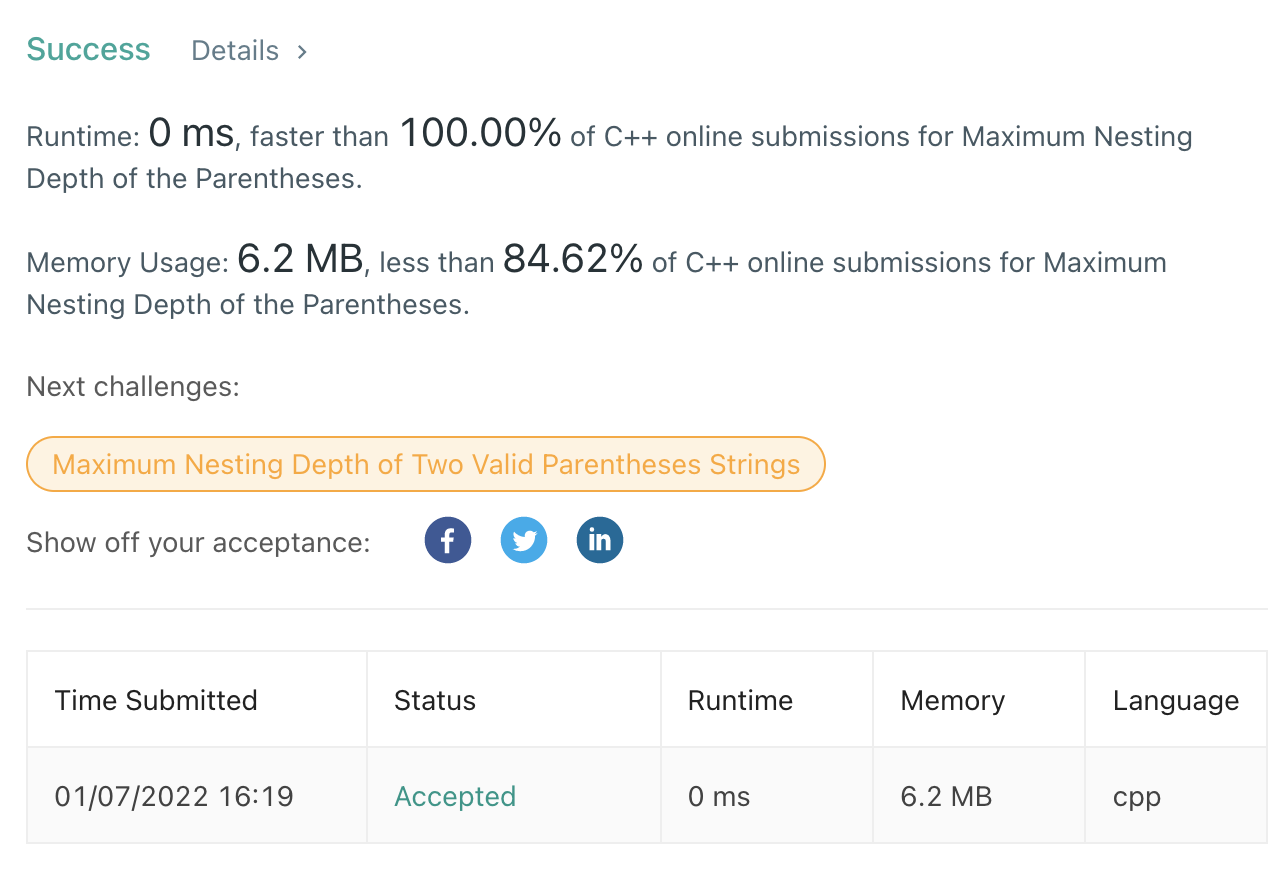
Task: Click the Language column header
Action: [x=1175, y=700]
